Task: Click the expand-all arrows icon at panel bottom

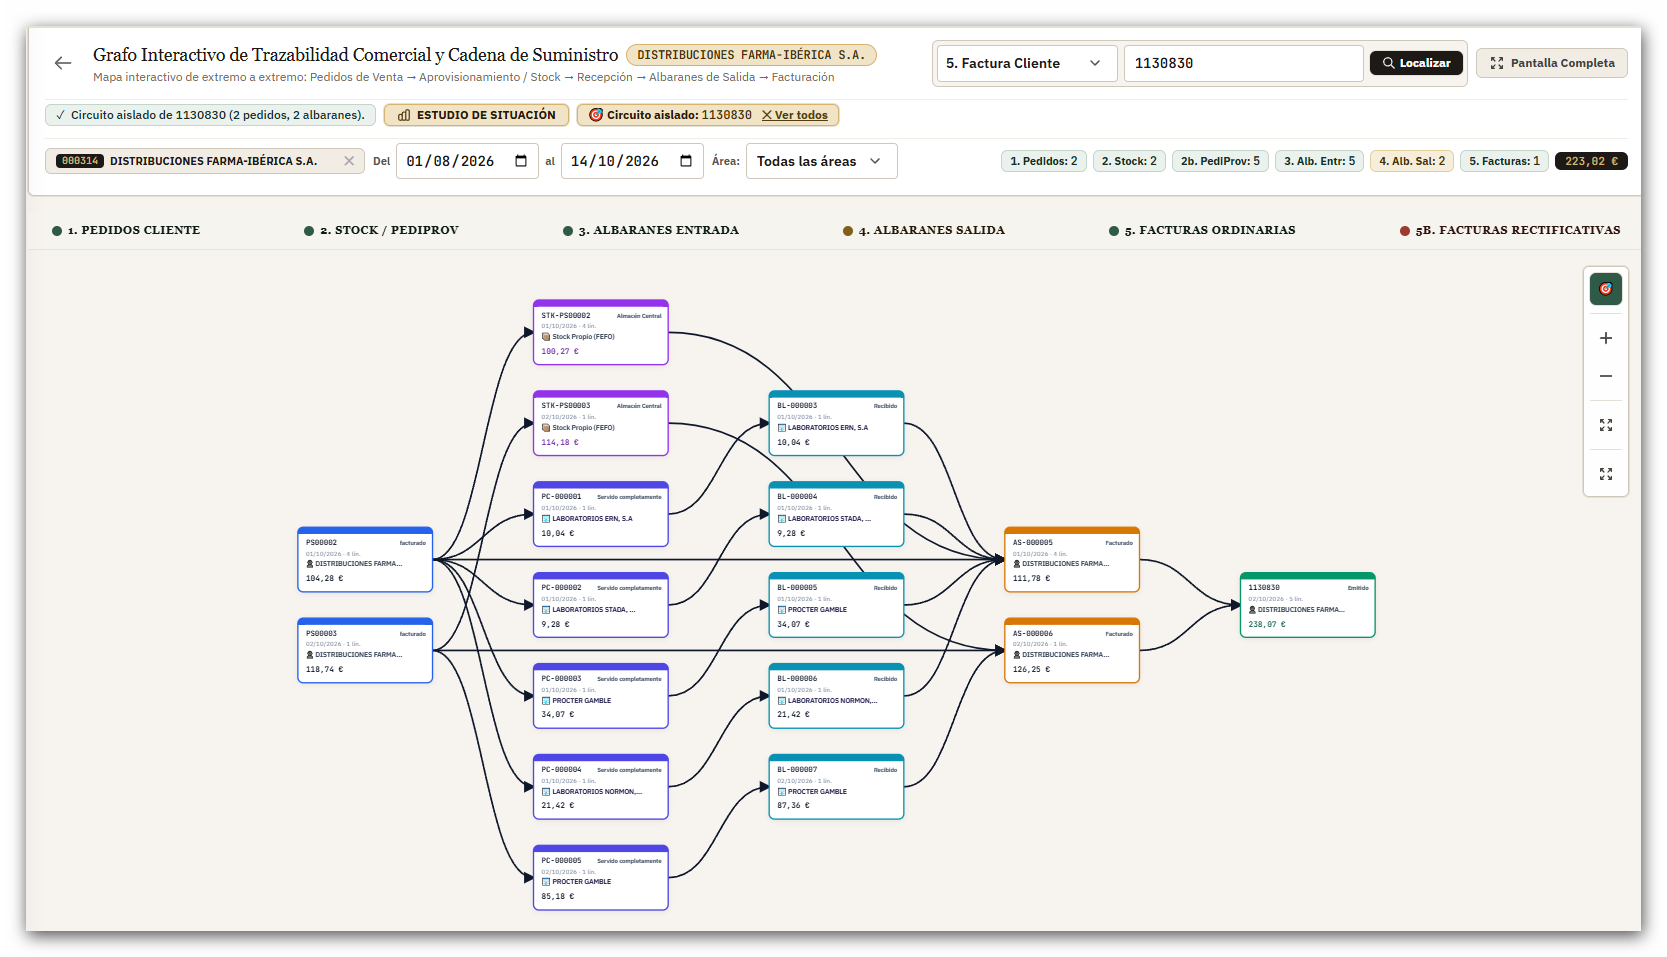Action: tap(1606, 474)
